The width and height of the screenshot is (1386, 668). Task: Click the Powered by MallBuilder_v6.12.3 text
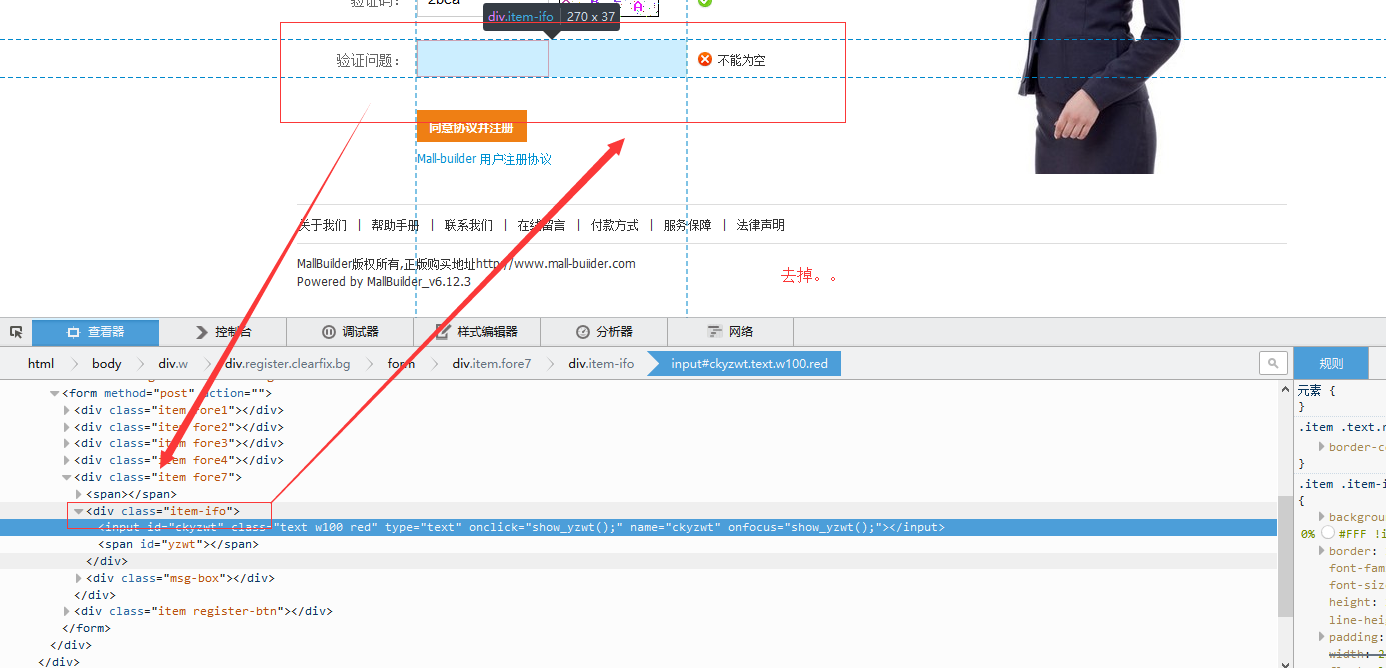[384, 282]
